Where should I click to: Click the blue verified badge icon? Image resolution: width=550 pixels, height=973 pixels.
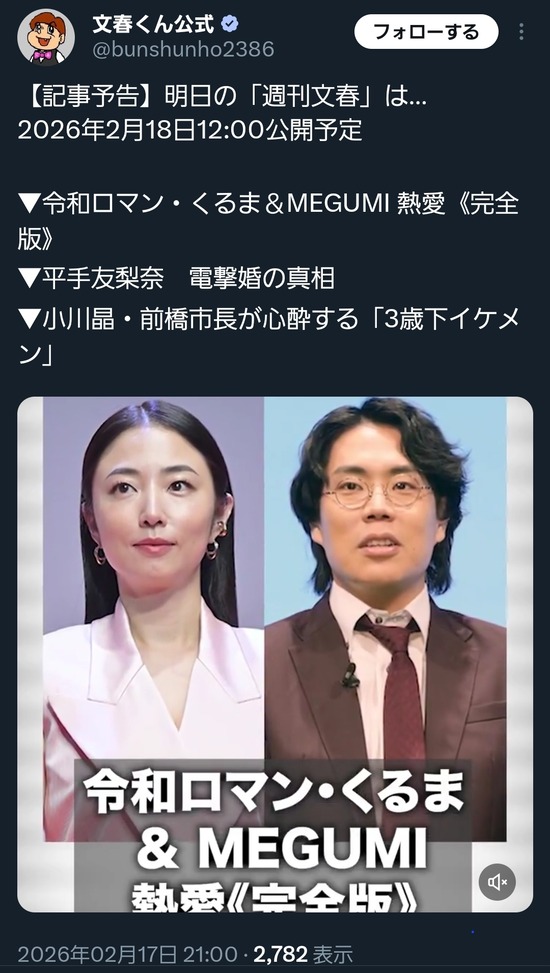pos(230,25)
